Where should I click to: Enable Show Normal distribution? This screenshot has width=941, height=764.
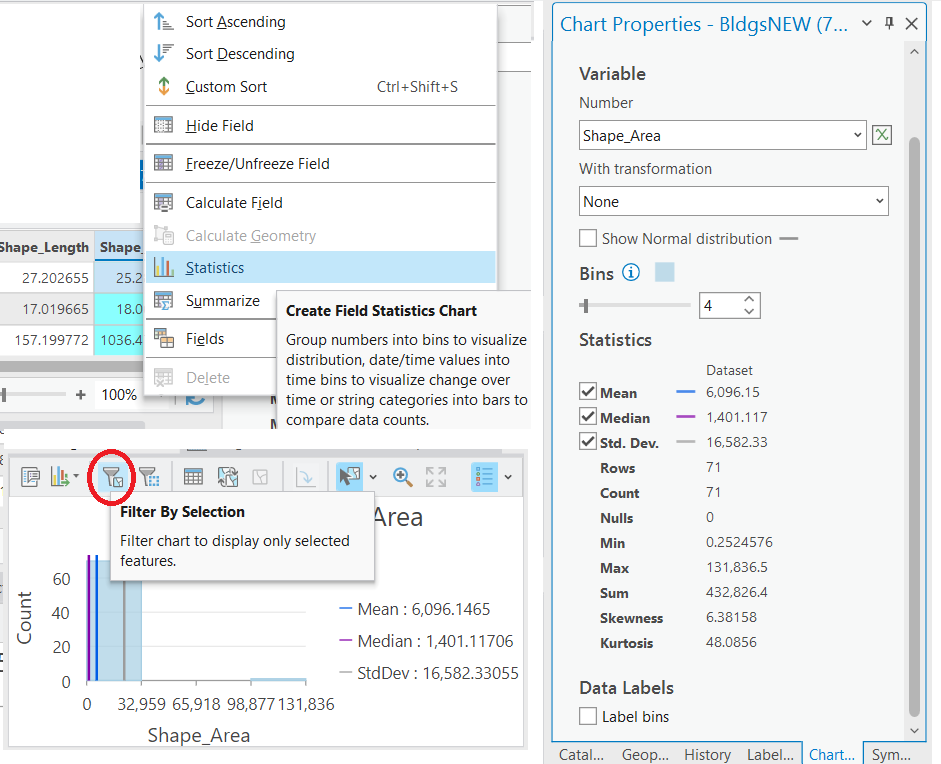tap(589, 238)
